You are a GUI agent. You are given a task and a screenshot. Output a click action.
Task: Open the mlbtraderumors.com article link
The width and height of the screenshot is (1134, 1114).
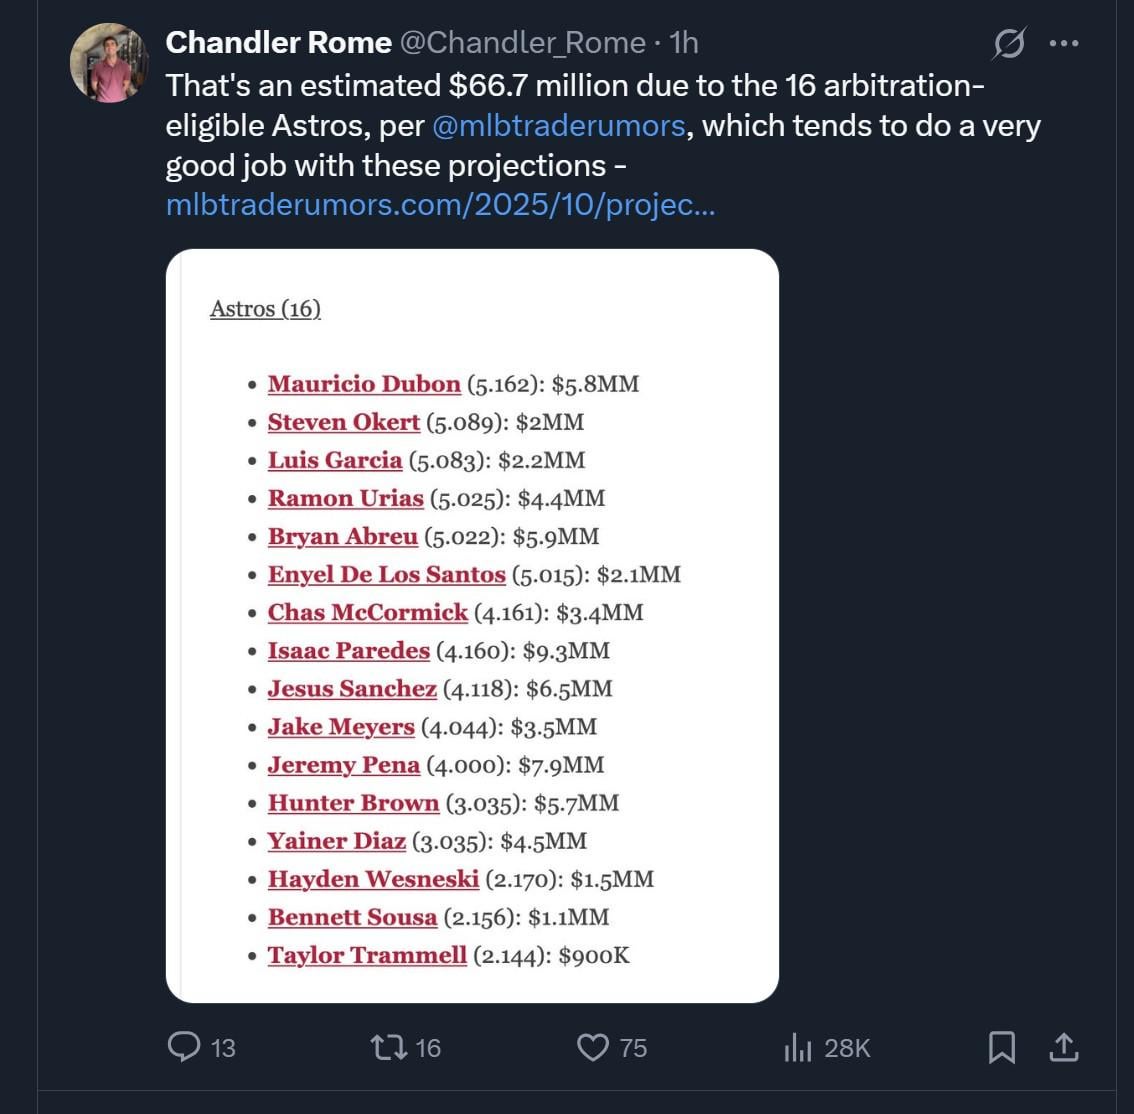coord(440,206)
